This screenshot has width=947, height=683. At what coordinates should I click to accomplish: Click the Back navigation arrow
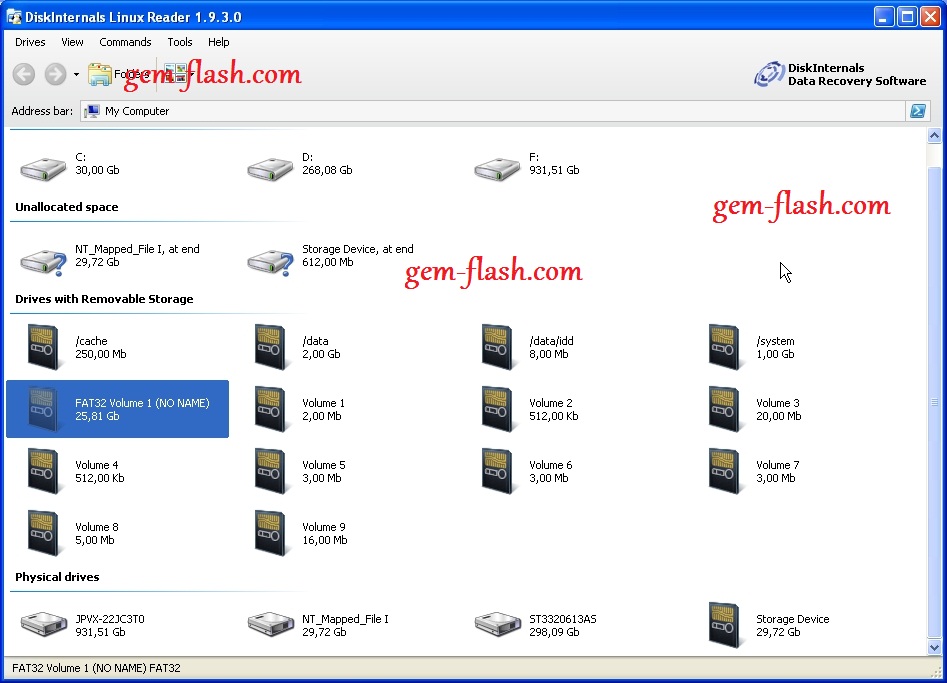point(24,74)
